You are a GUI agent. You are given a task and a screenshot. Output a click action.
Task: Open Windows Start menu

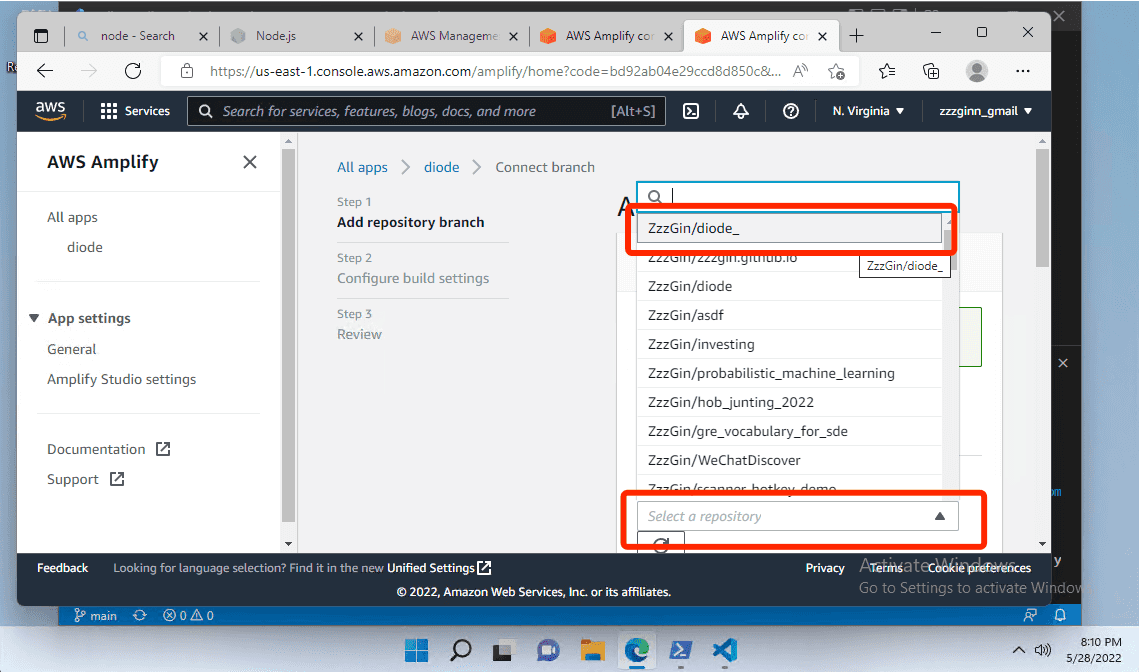click(416, 649)
